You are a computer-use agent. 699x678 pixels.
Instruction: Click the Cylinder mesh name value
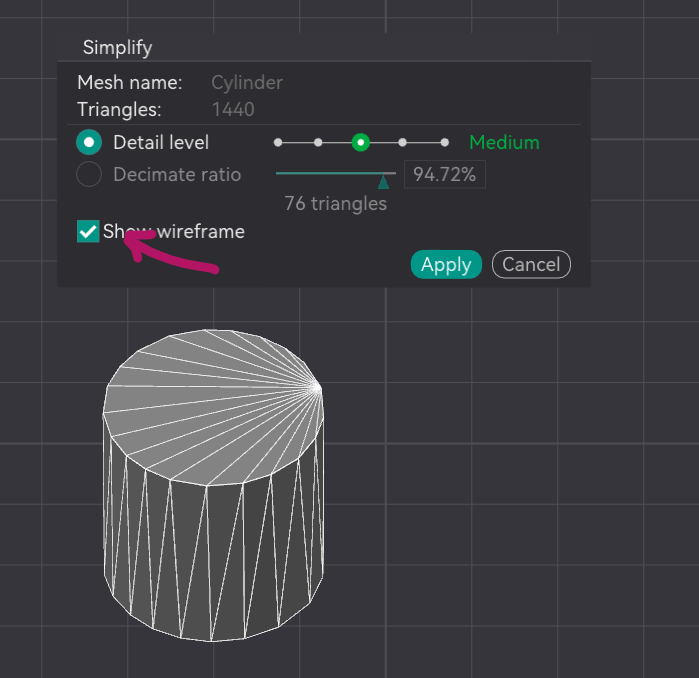tap(247, 83)
